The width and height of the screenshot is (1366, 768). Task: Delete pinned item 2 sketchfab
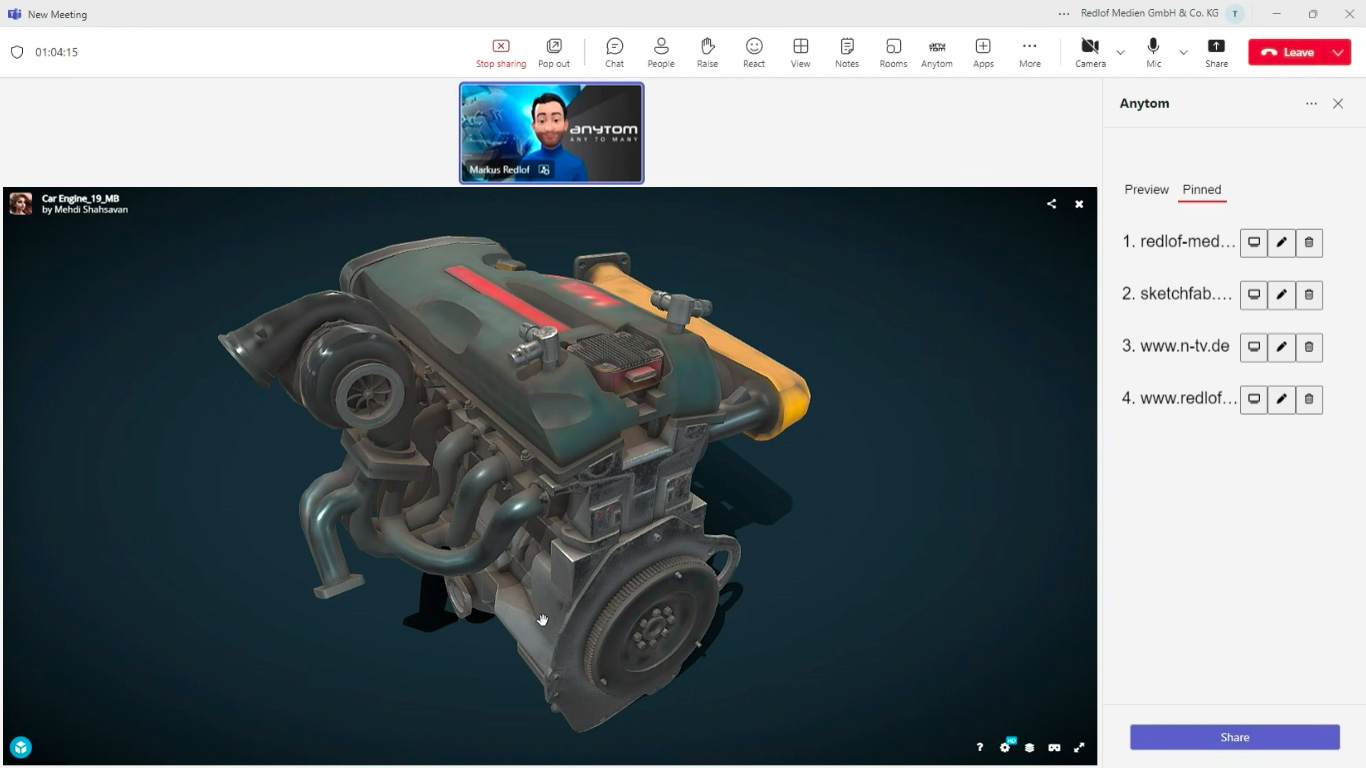(1309, 295)
